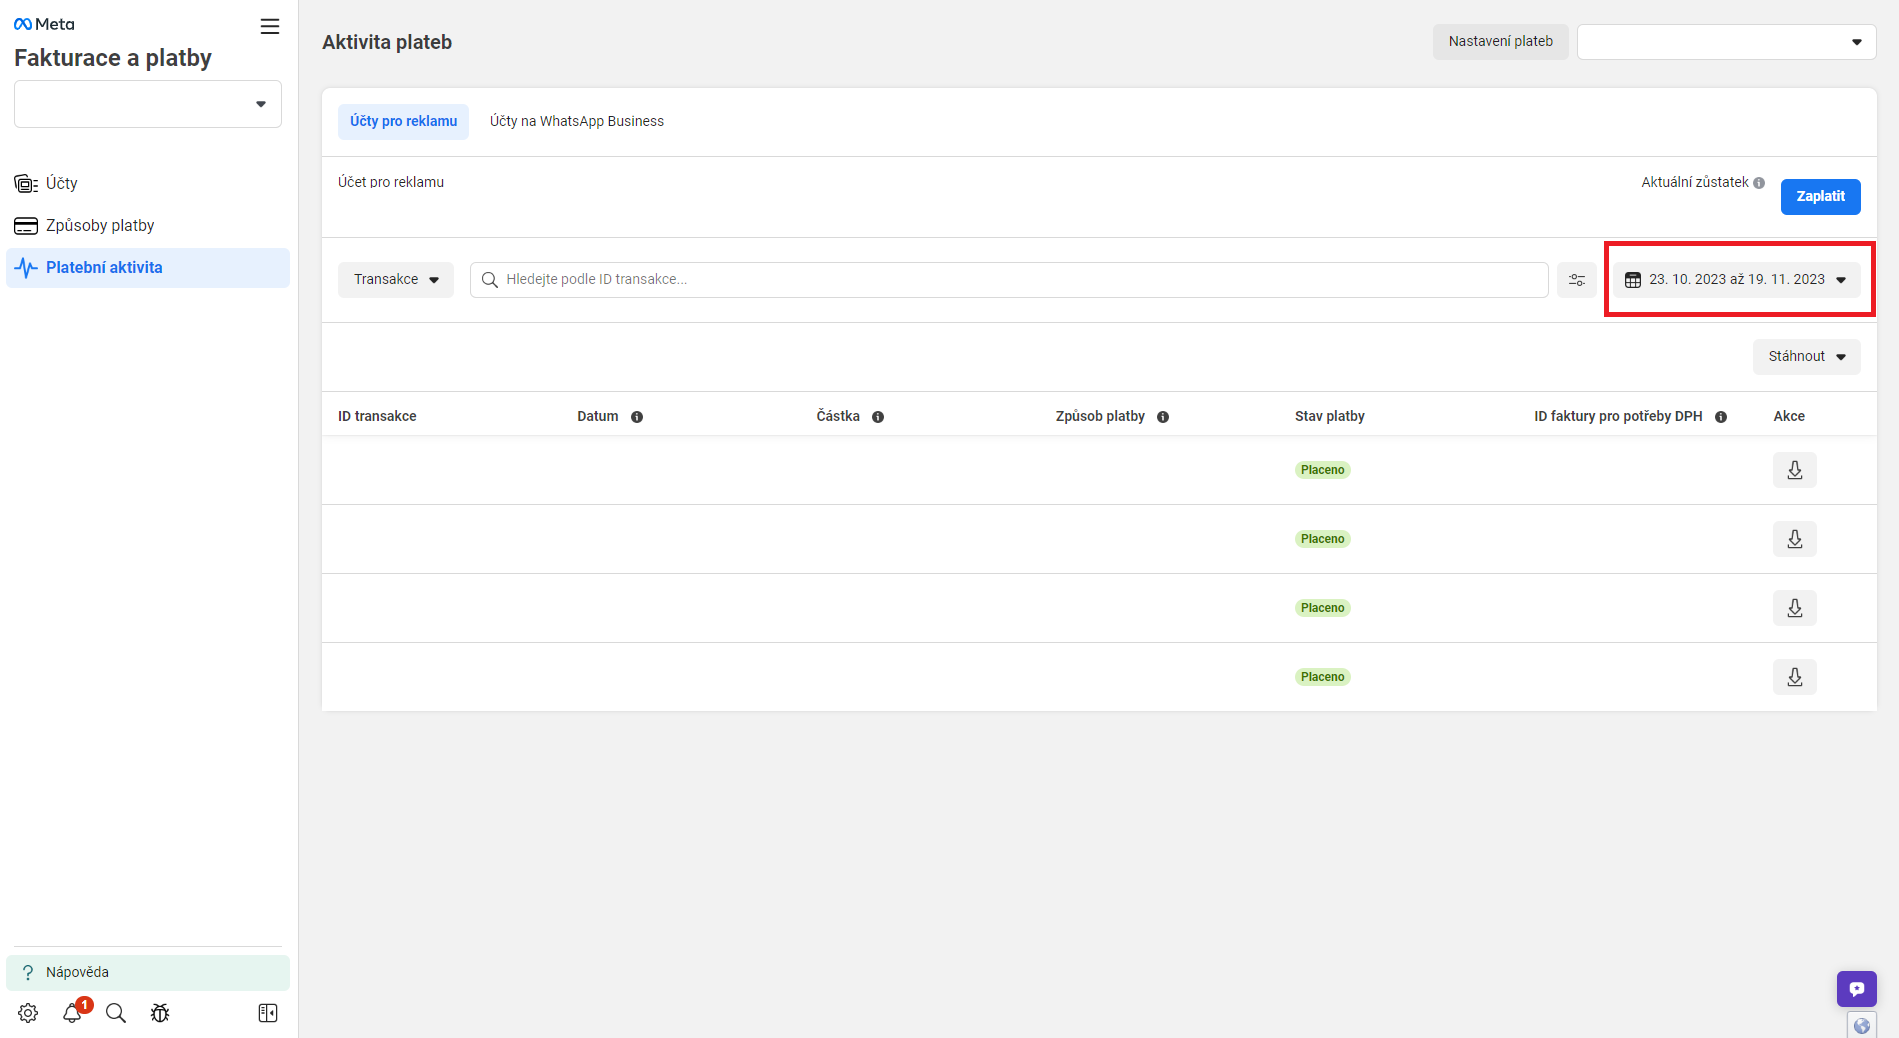The height and width of the screenshot is (1038, 1899).
Task: Download the first transaction's invoice
Action: (1795, 470)
